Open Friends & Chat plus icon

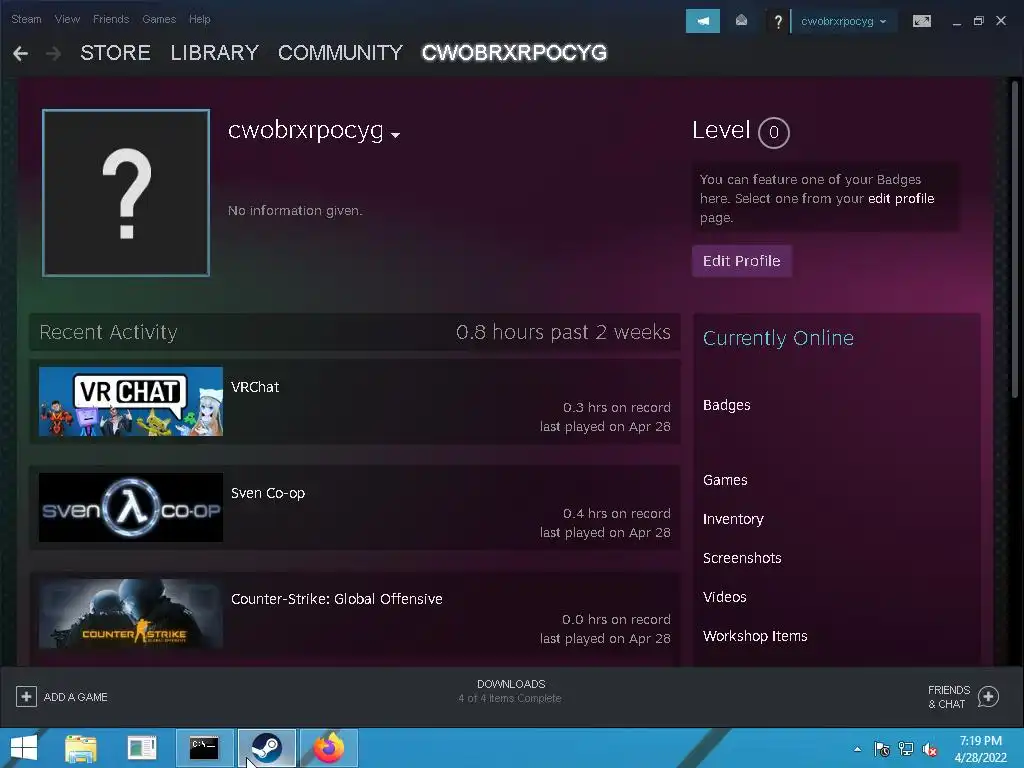click(x=988, y=697)
